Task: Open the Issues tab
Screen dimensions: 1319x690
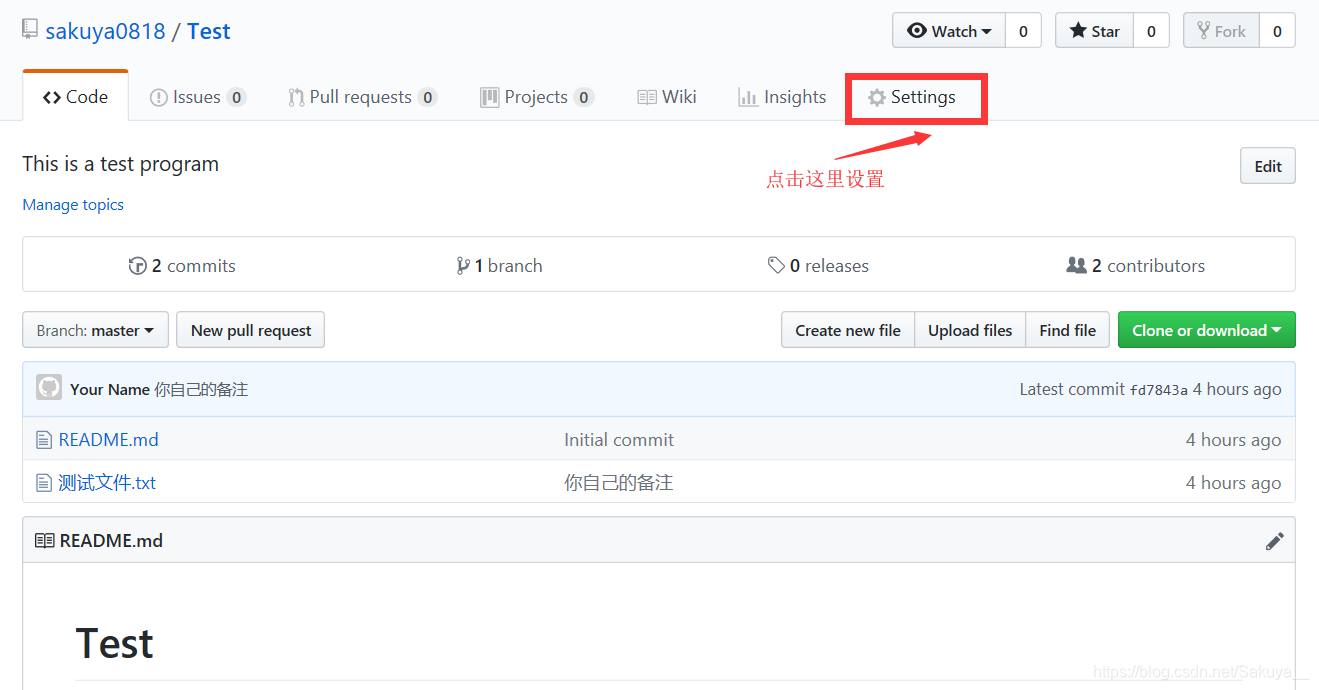Action: tap(198, 97)
